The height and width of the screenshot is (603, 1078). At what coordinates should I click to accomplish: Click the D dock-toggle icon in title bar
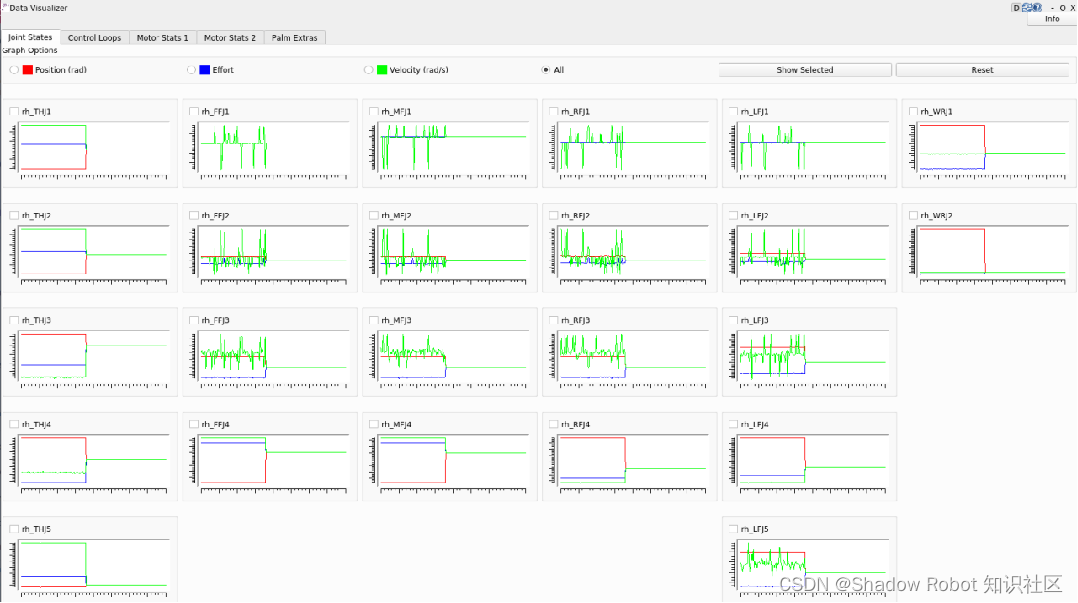[x=1015, y=8]
